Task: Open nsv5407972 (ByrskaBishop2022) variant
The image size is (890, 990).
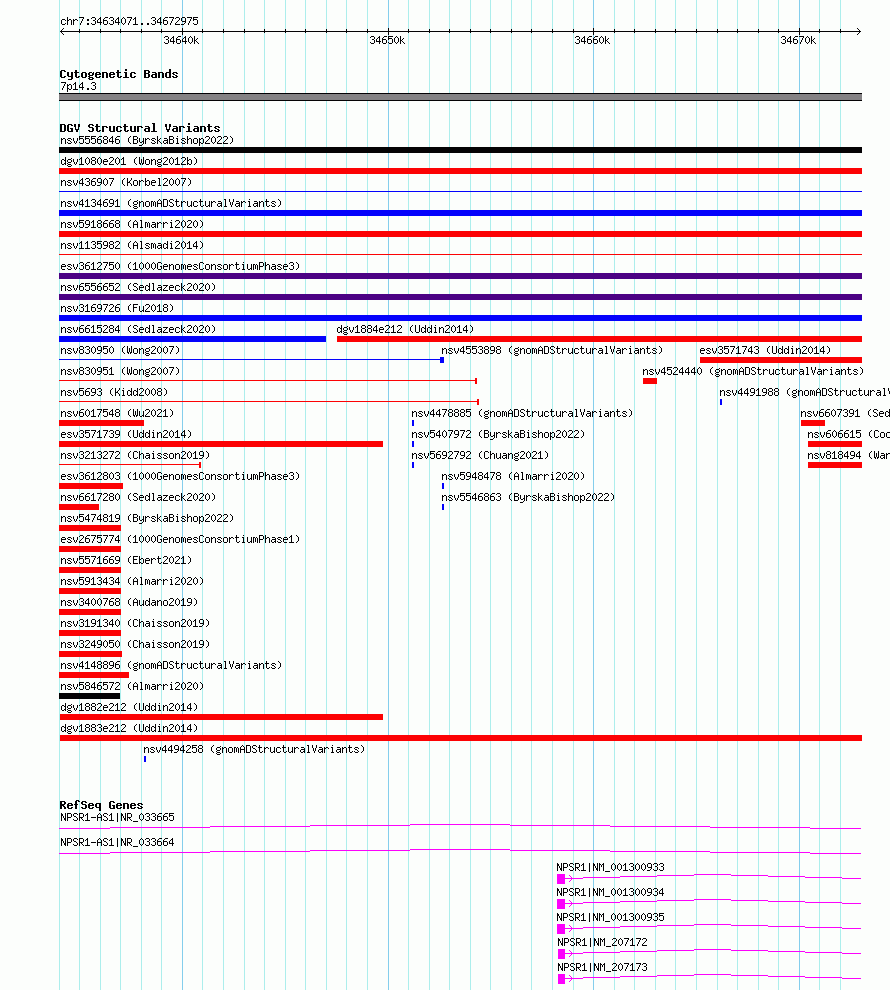Action: click(x=498, y=434)
